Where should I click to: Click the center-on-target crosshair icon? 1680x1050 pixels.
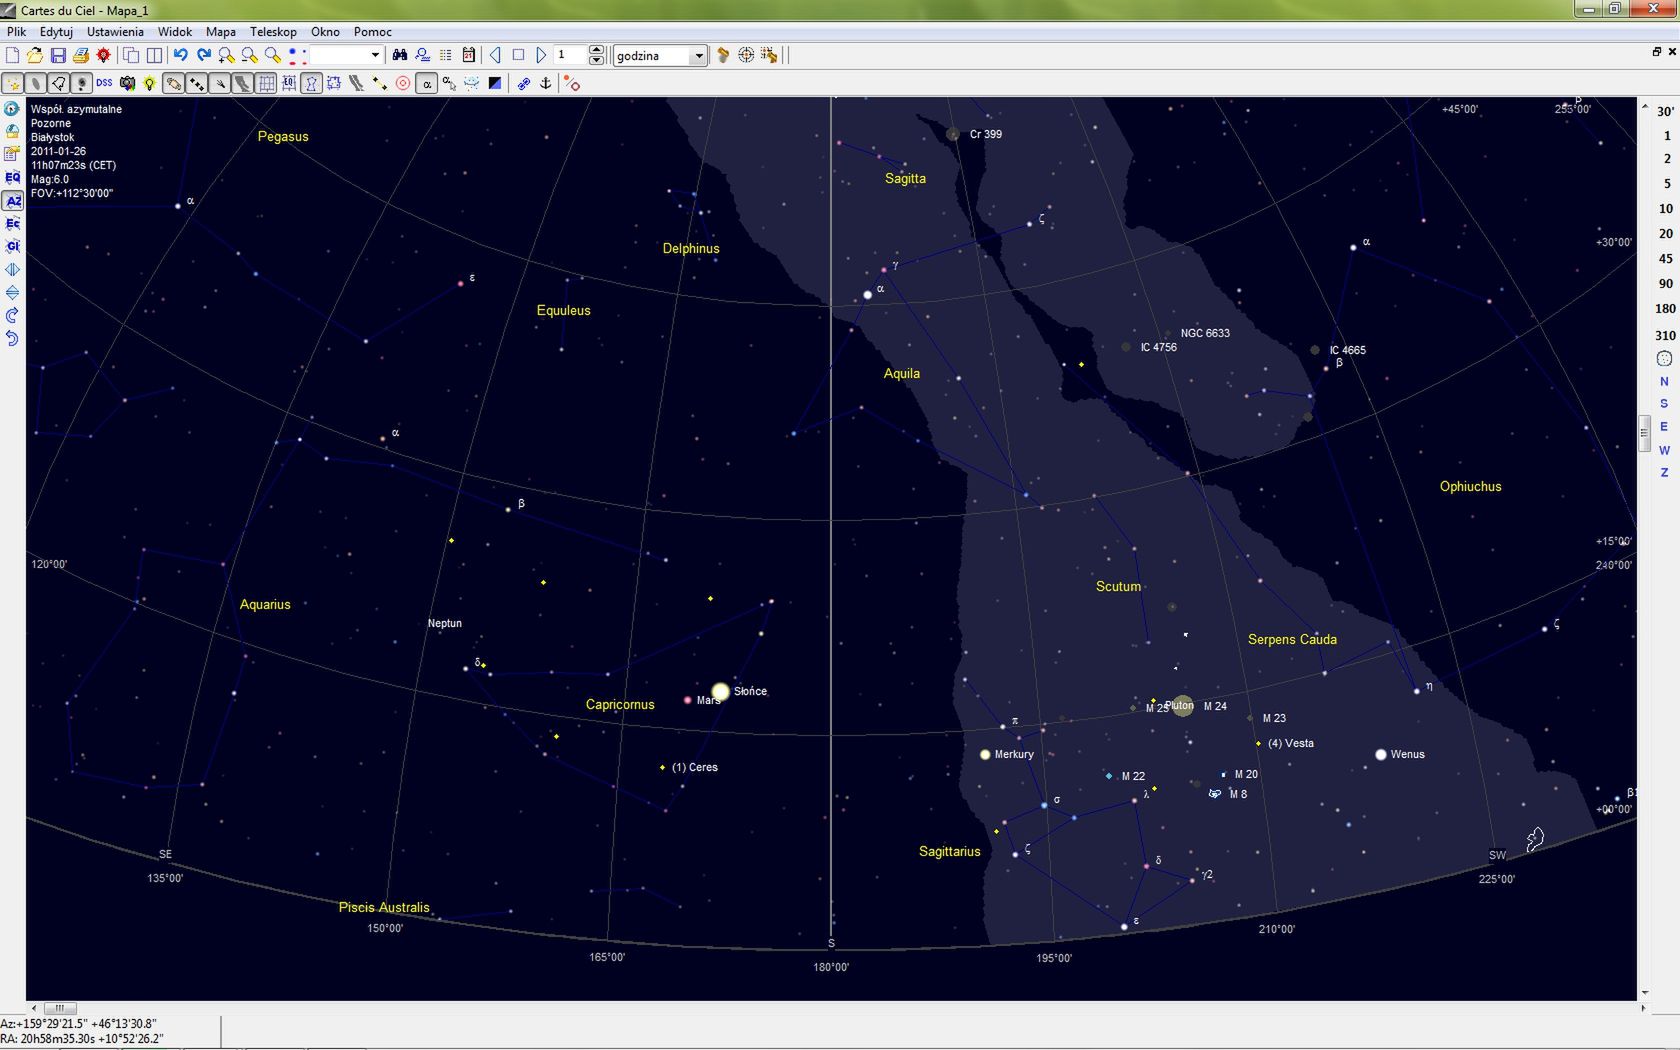(x=746, y=55)
